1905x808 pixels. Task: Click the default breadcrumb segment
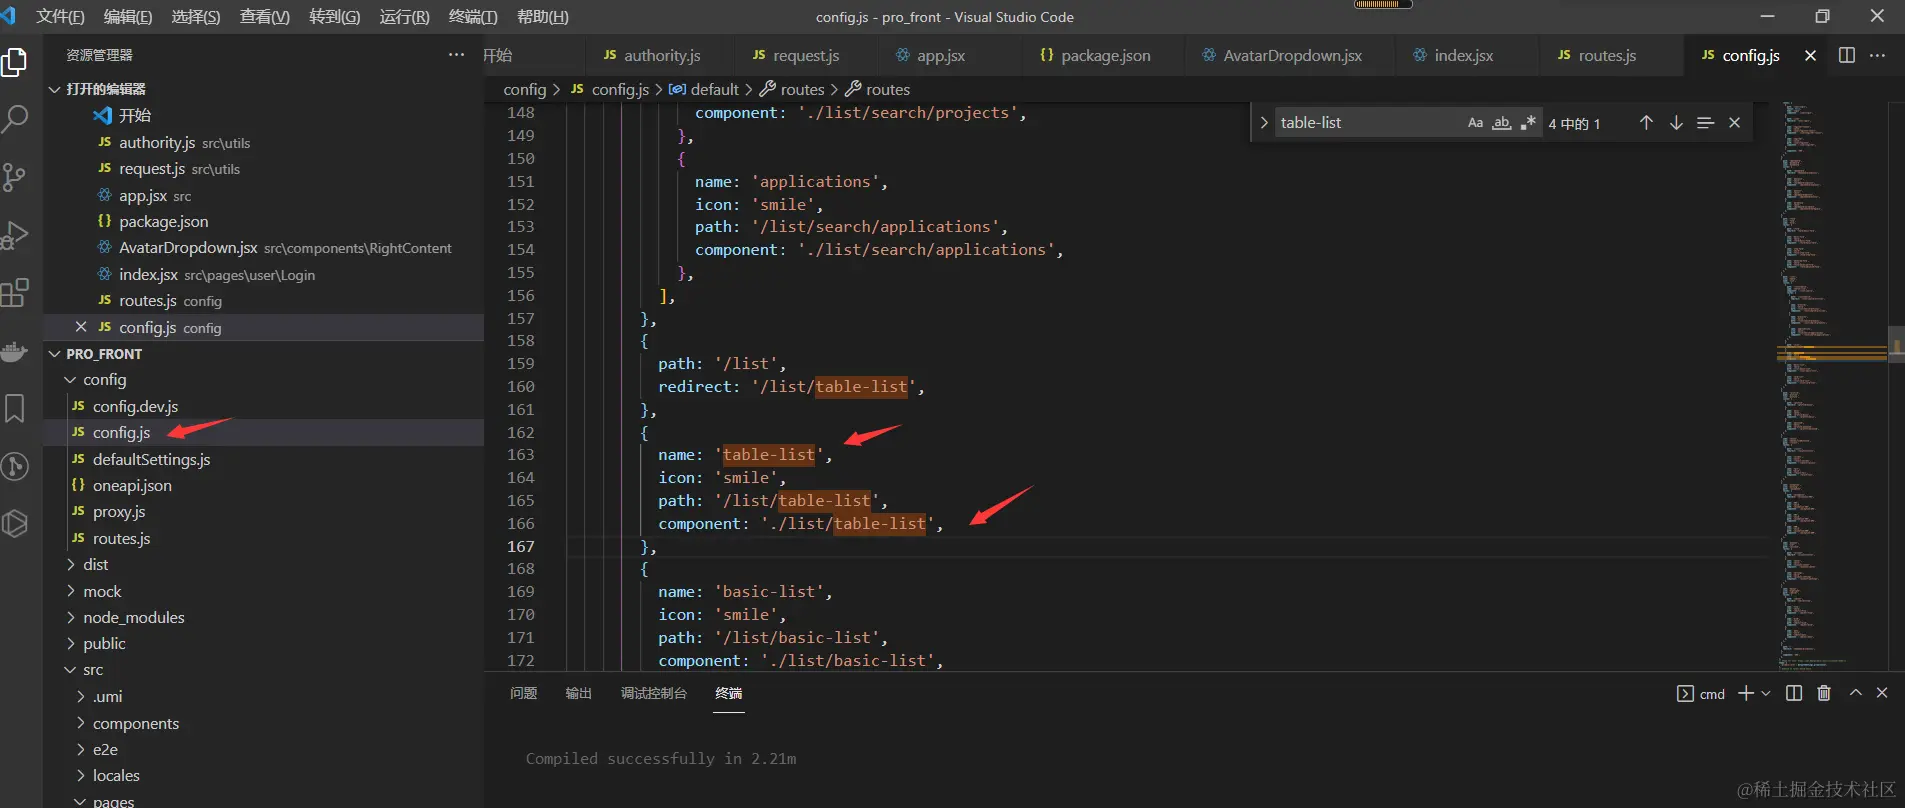click(714, 89)
